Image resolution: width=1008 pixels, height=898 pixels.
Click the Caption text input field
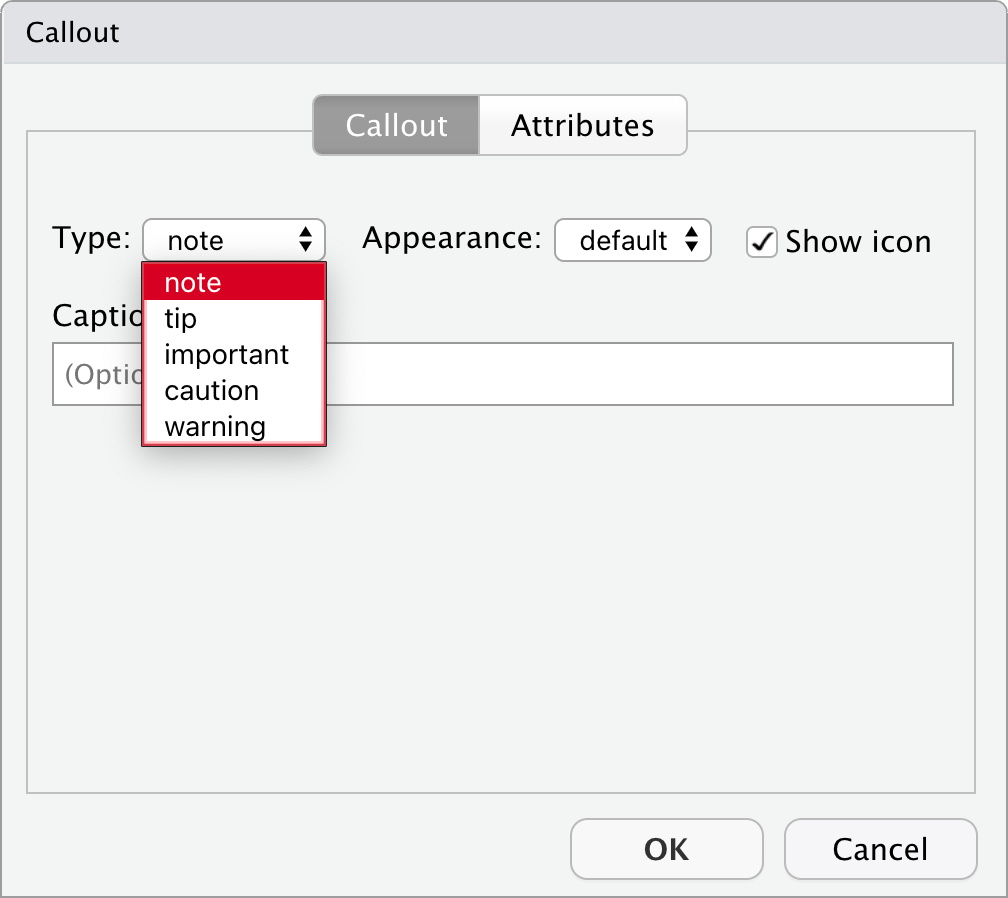pyautogui.click(x=640, y=375)
